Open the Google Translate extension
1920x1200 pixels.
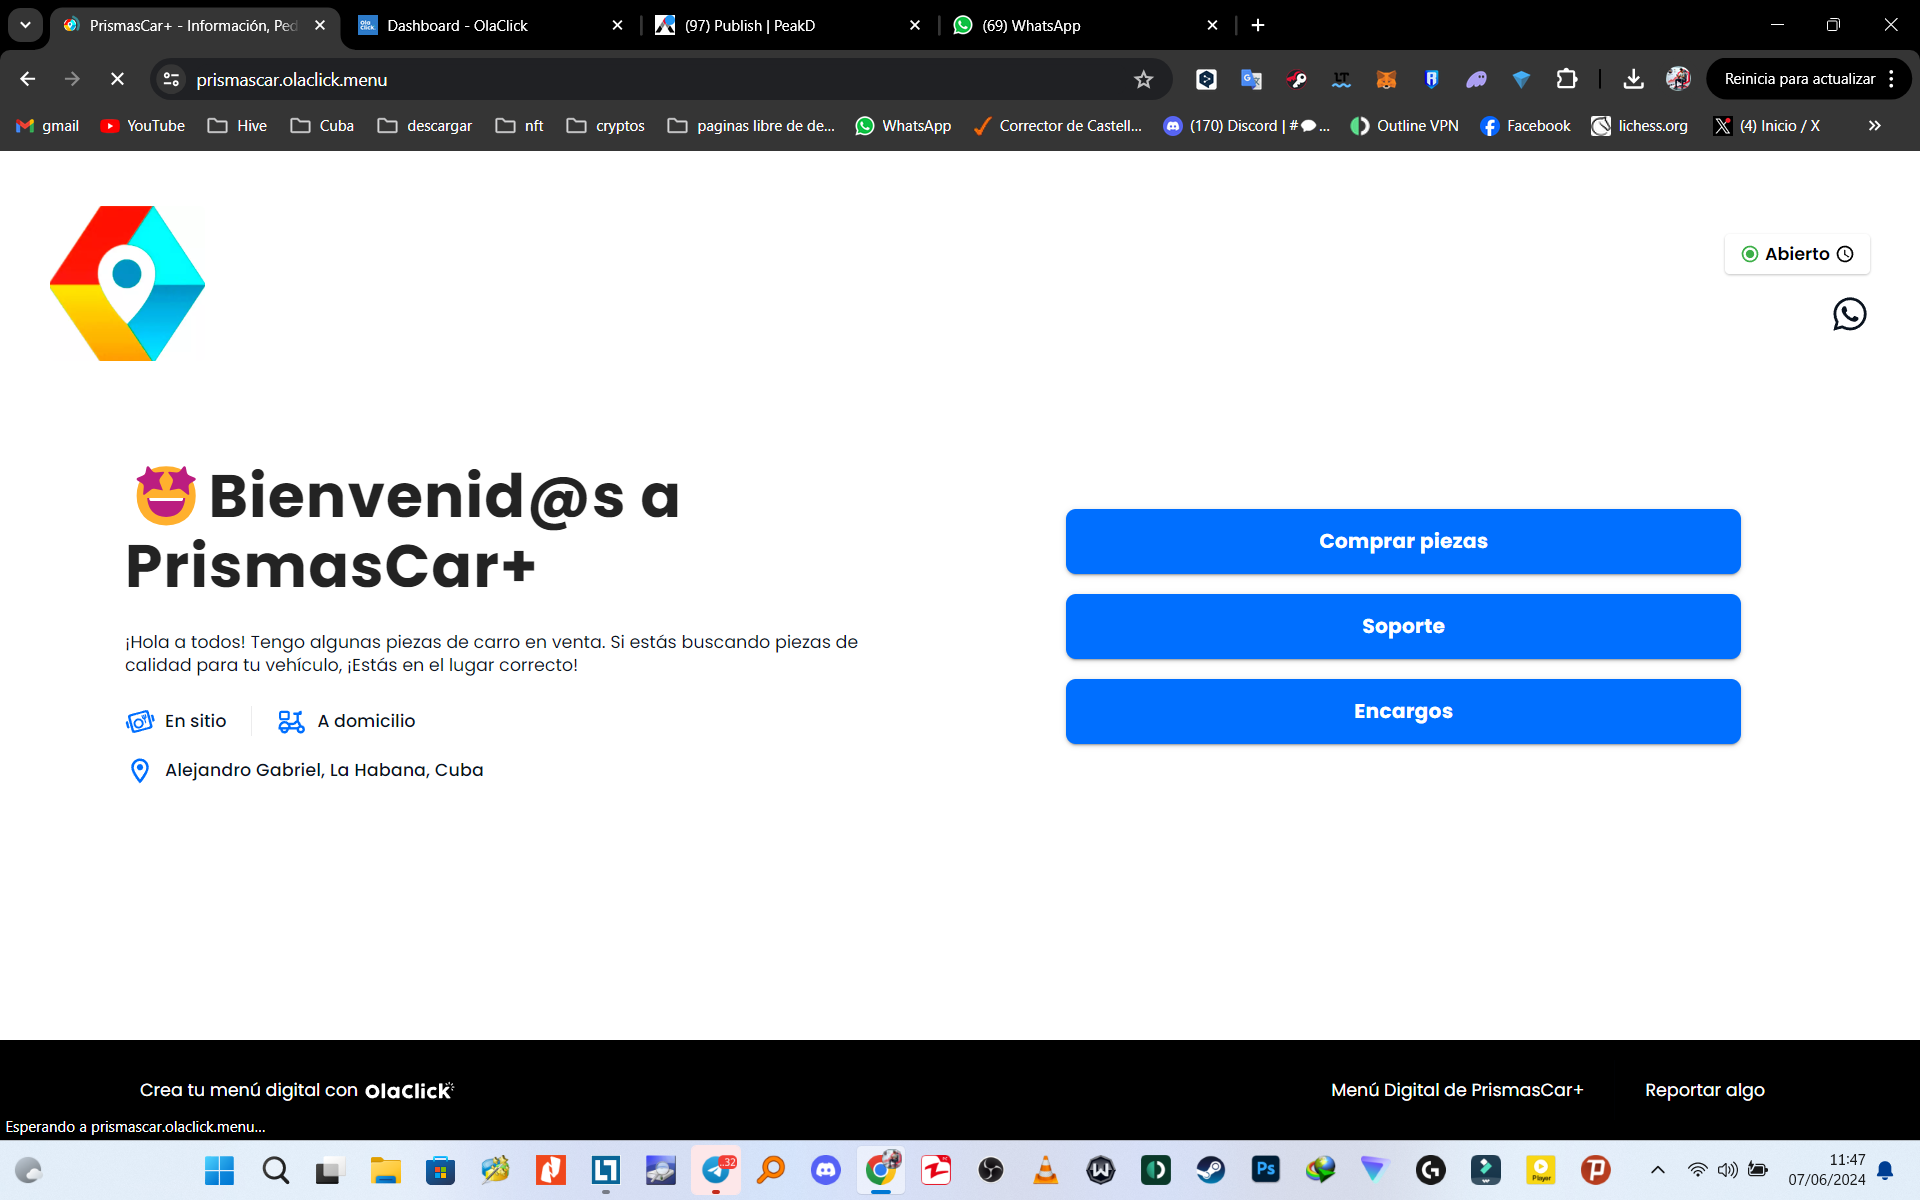click(x=1251, y=79)
